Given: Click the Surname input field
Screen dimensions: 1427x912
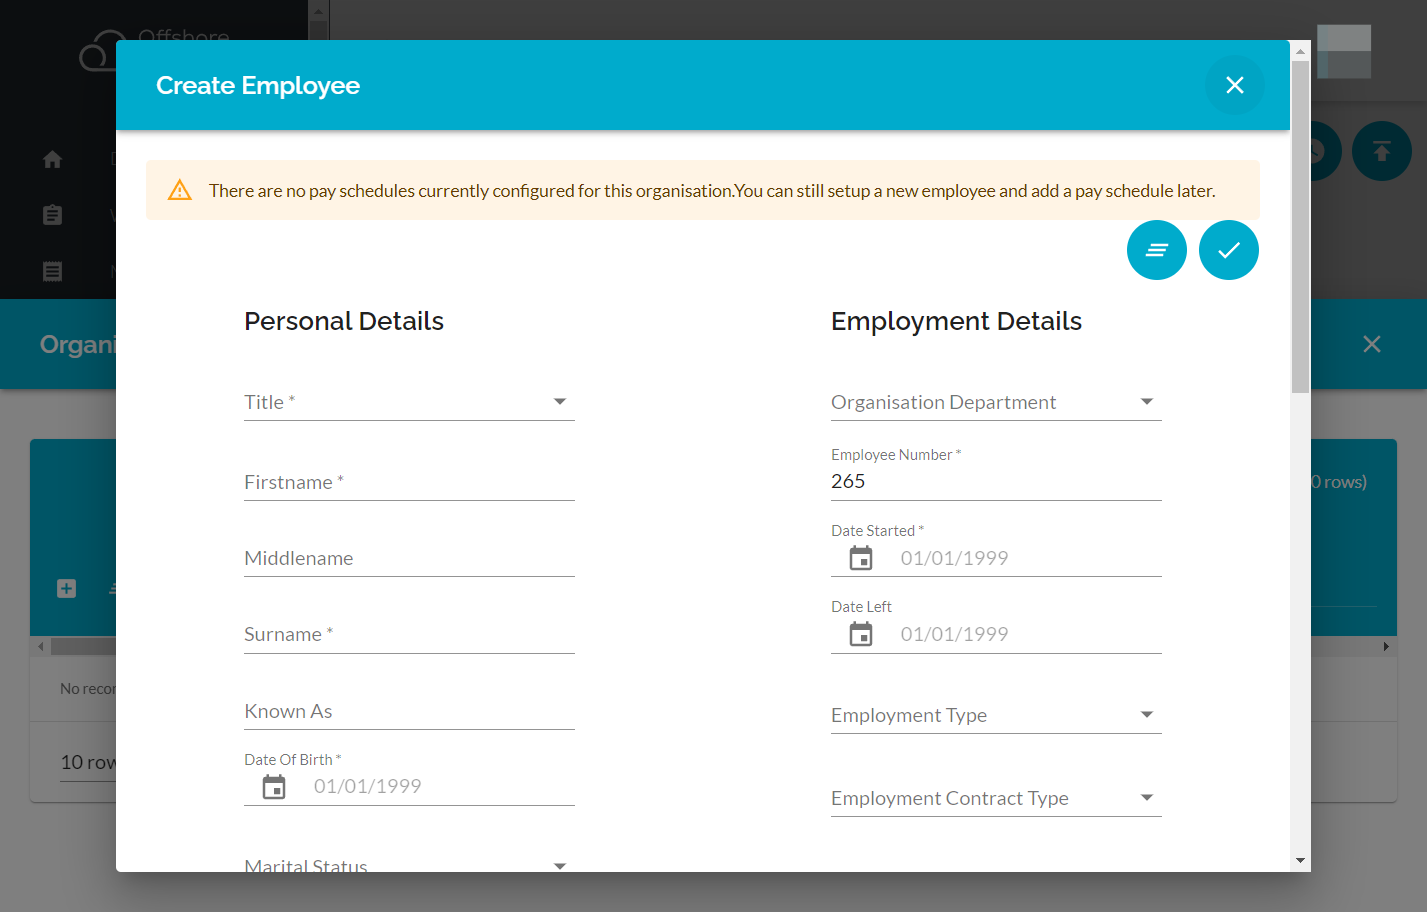Looking at the screenshot, I should point(409,634).
